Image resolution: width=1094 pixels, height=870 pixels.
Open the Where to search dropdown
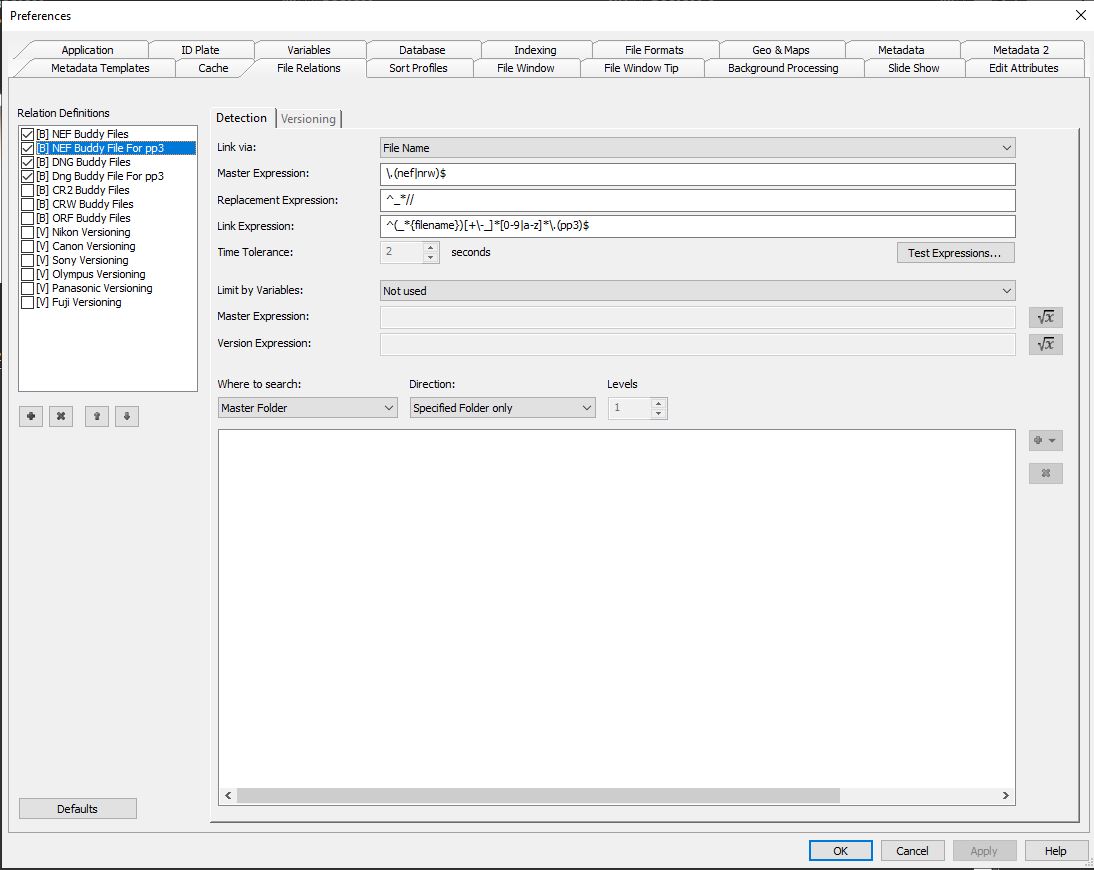tap(307, 408)
